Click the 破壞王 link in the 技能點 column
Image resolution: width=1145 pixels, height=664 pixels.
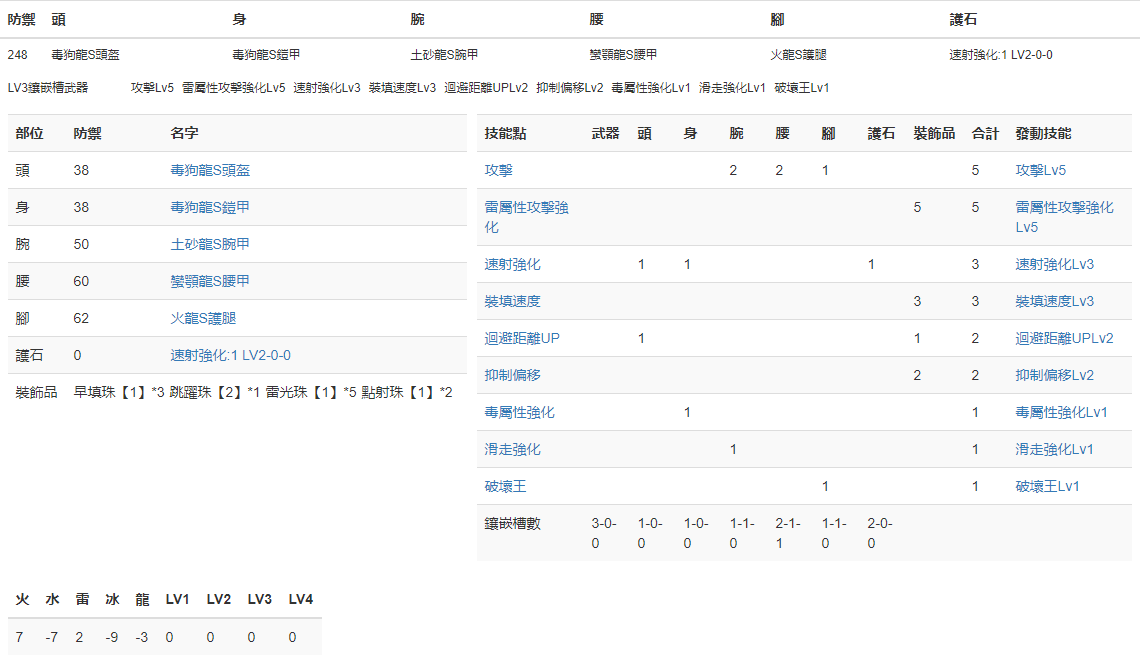click(x=505, y=487)
